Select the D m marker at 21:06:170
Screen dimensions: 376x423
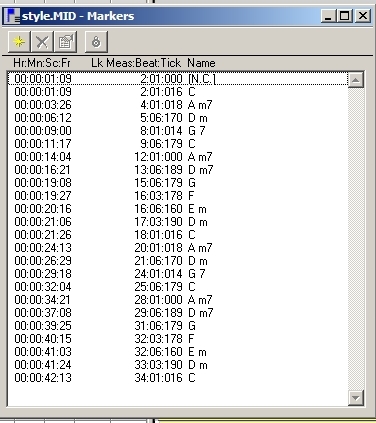click(178, 261)
